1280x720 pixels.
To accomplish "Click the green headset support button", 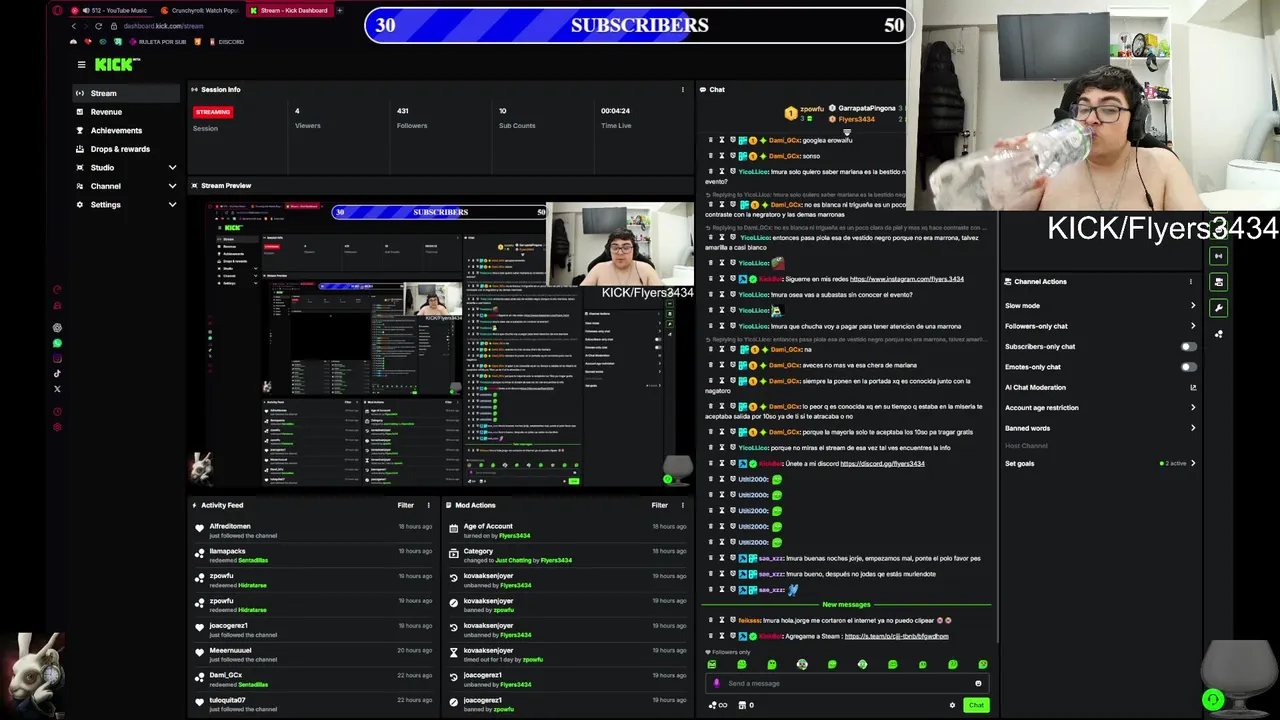I will [x=1213, y=700].
